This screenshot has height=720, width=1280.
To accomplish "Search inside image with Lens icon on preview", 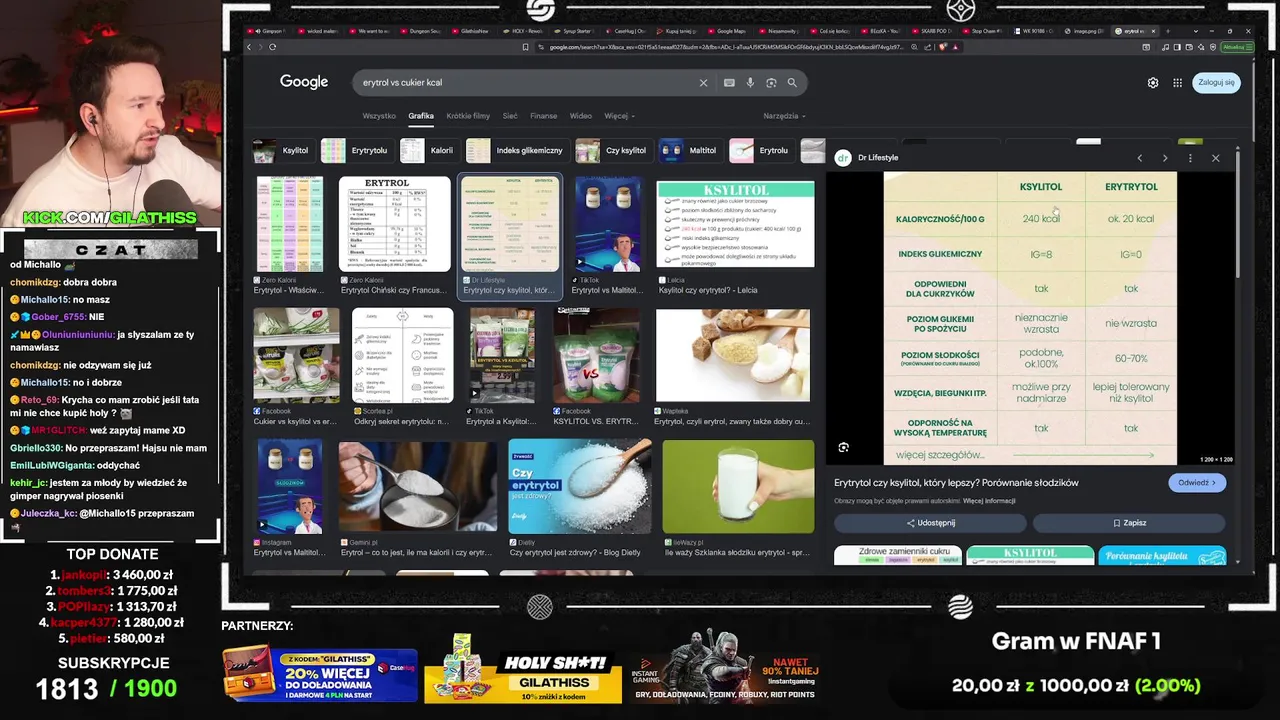I will coord(844,448).
